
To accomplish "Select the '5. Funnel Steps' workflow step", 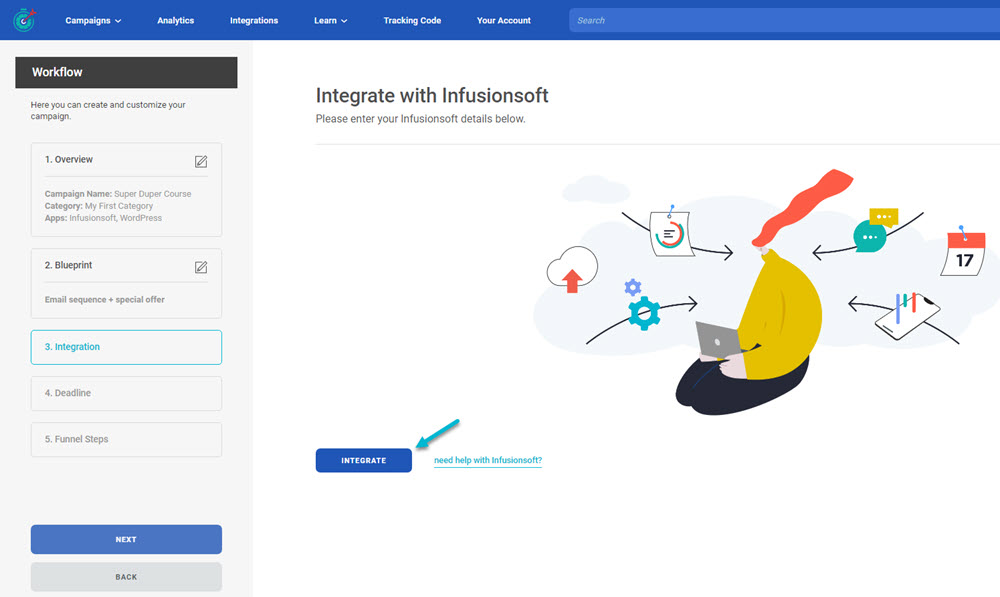I will 126,439.
